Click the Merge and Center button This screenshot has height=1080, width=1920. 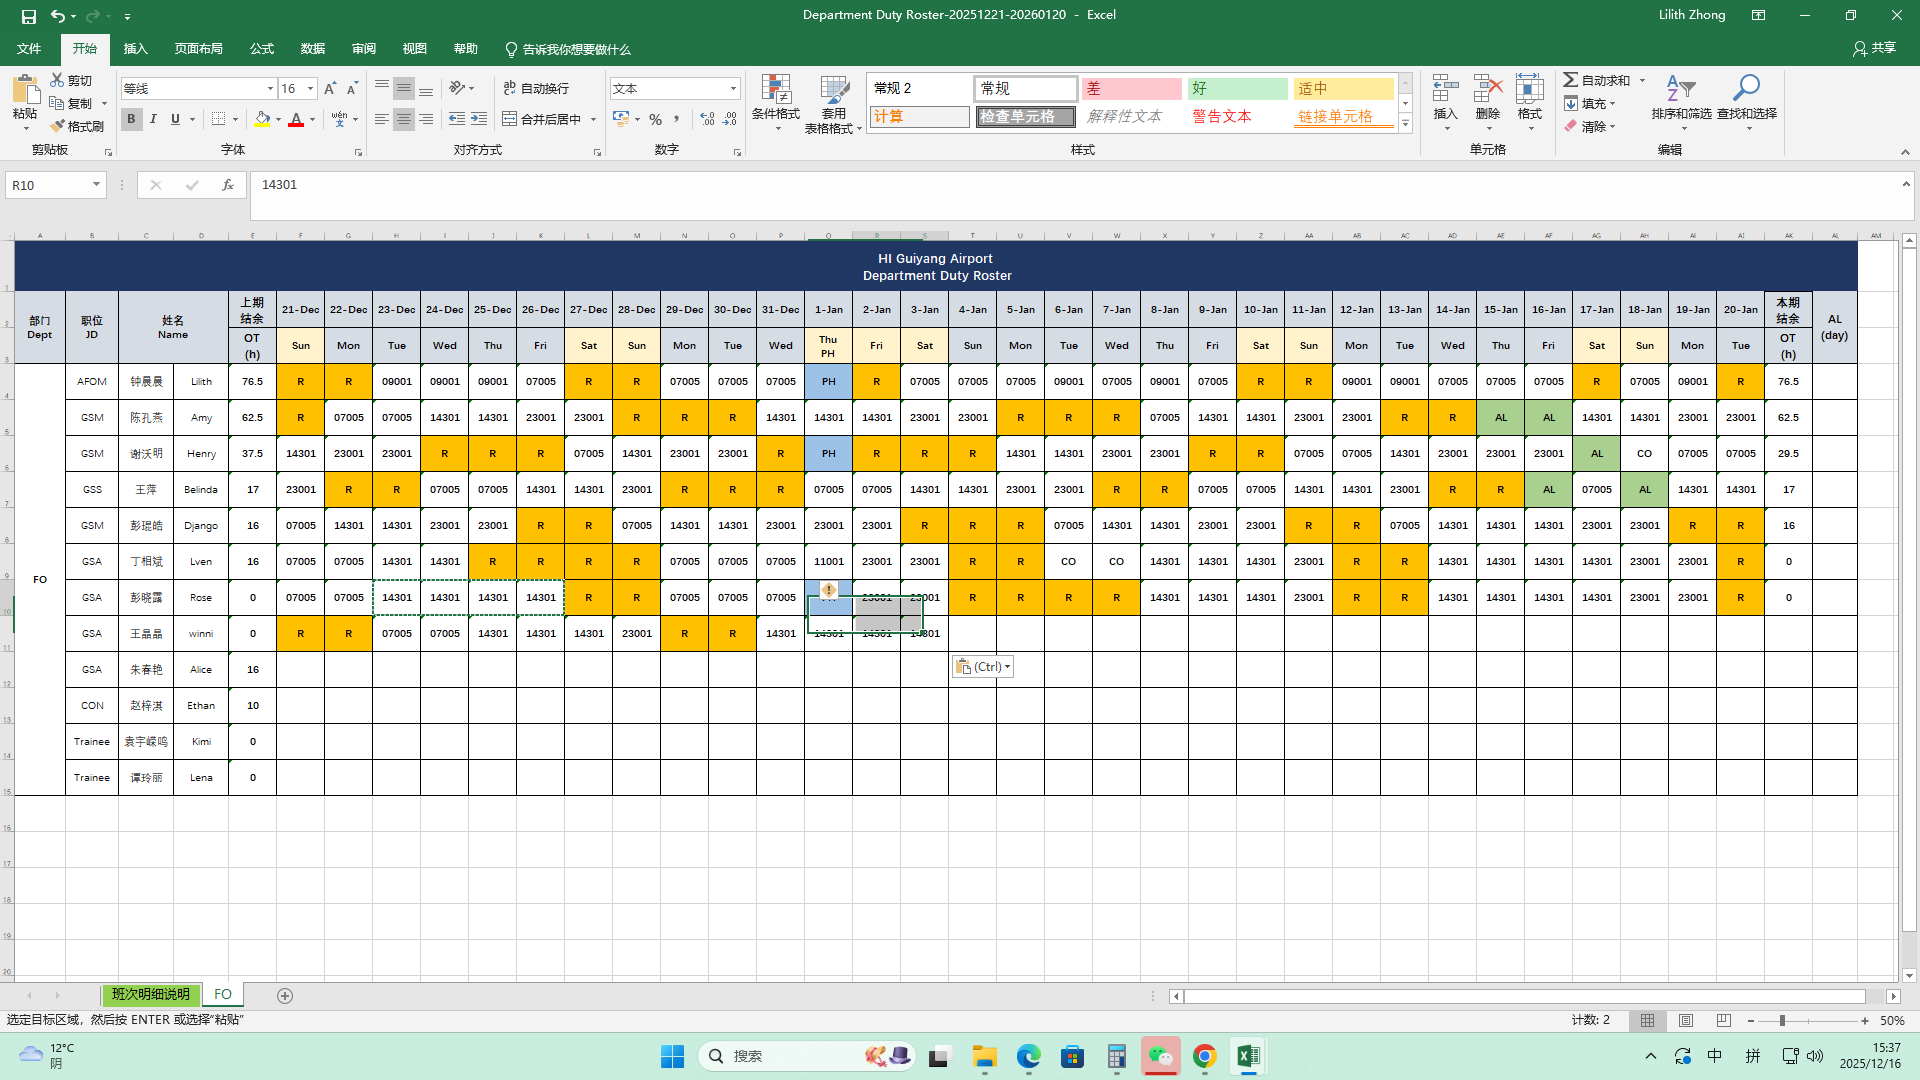tap(541, 119)
